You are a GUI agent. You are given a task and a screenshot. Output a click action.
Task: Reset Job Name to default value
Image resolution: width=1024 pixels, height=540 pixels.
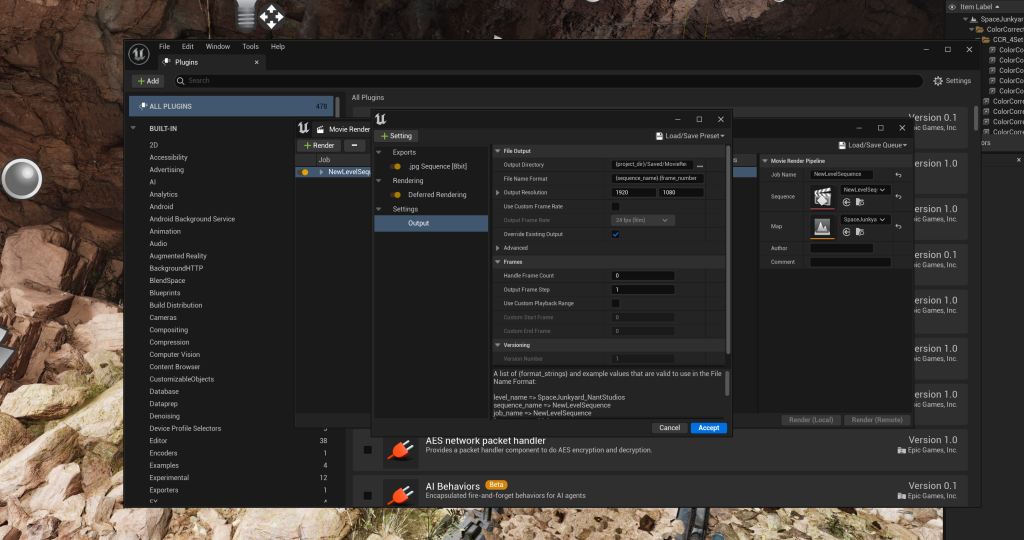899,175
